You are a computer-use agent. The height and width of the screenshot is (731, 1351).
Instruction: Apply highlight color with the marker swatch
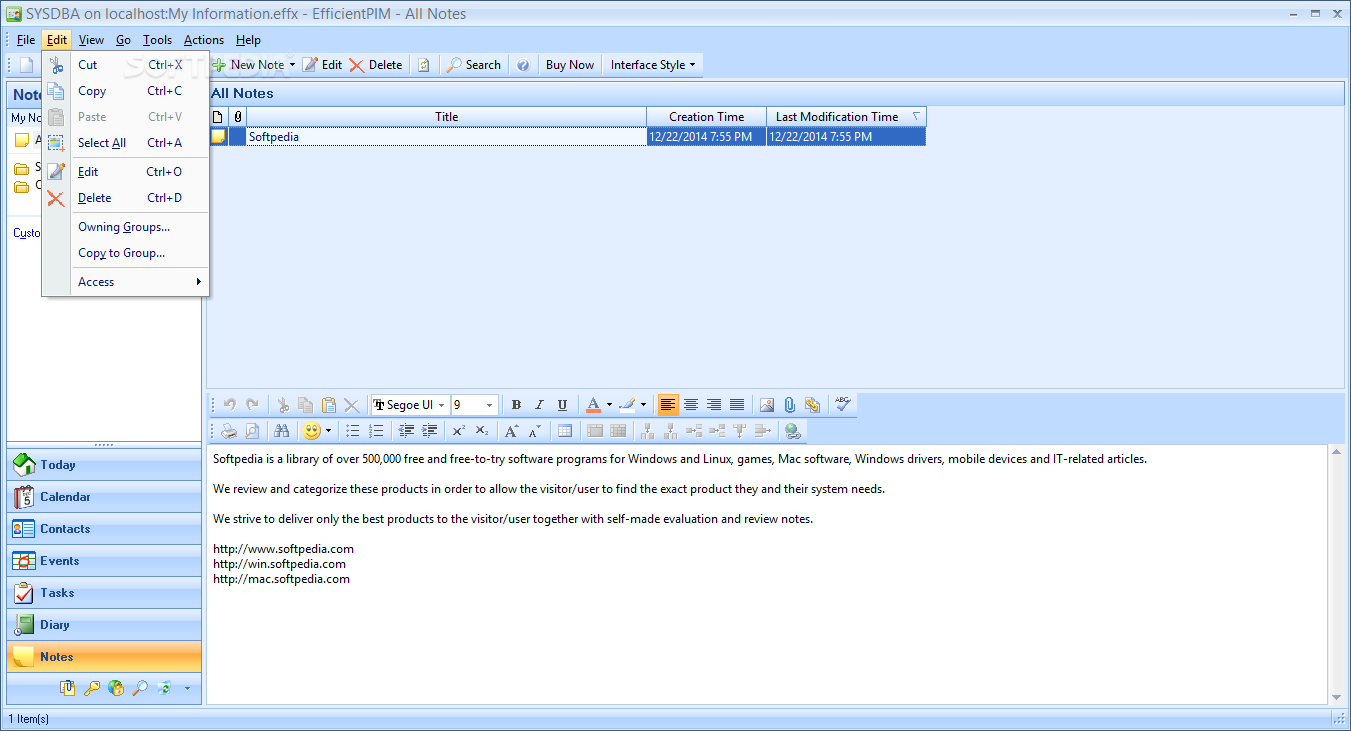point(627,405)
